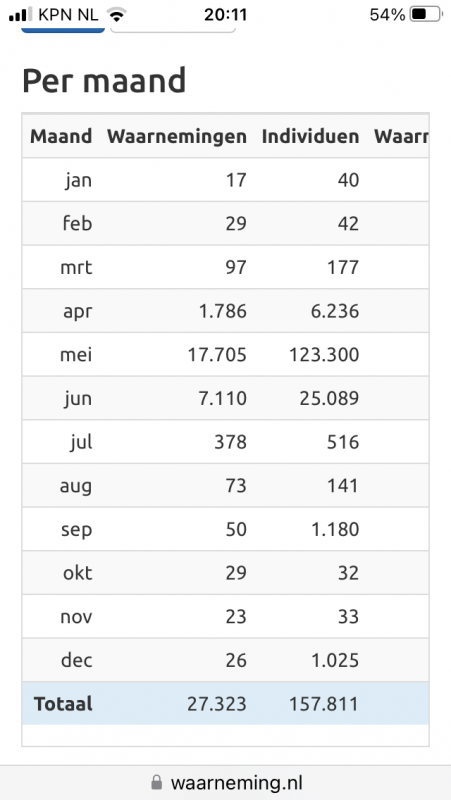Tap the battery icon in status bar
Viewport: 451px width, 800px height.
tap(427, 15)
